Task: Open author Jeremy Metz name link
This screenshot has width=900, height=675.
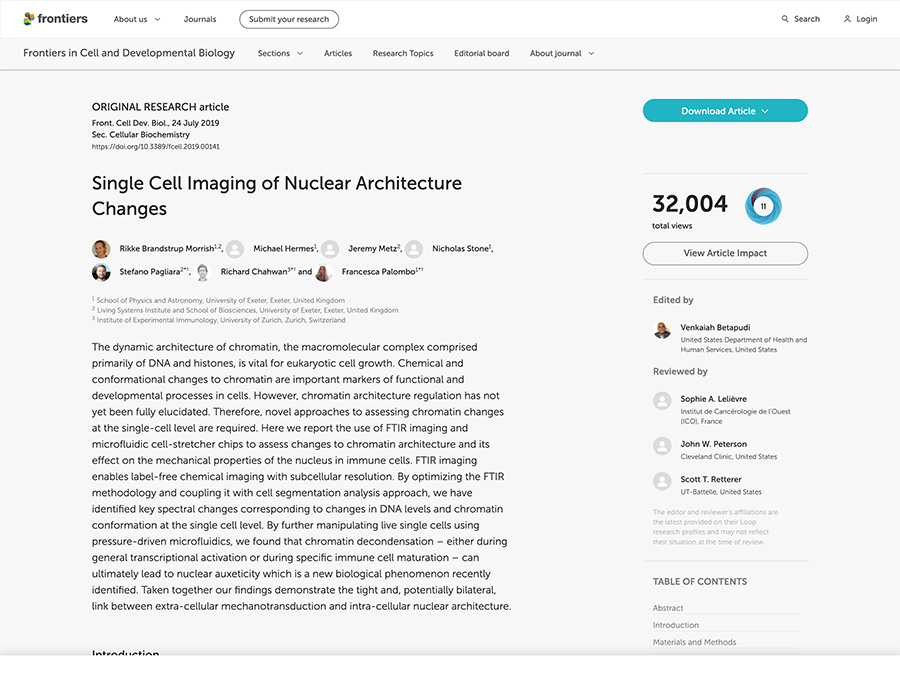Action: click(x=373, y=249)
